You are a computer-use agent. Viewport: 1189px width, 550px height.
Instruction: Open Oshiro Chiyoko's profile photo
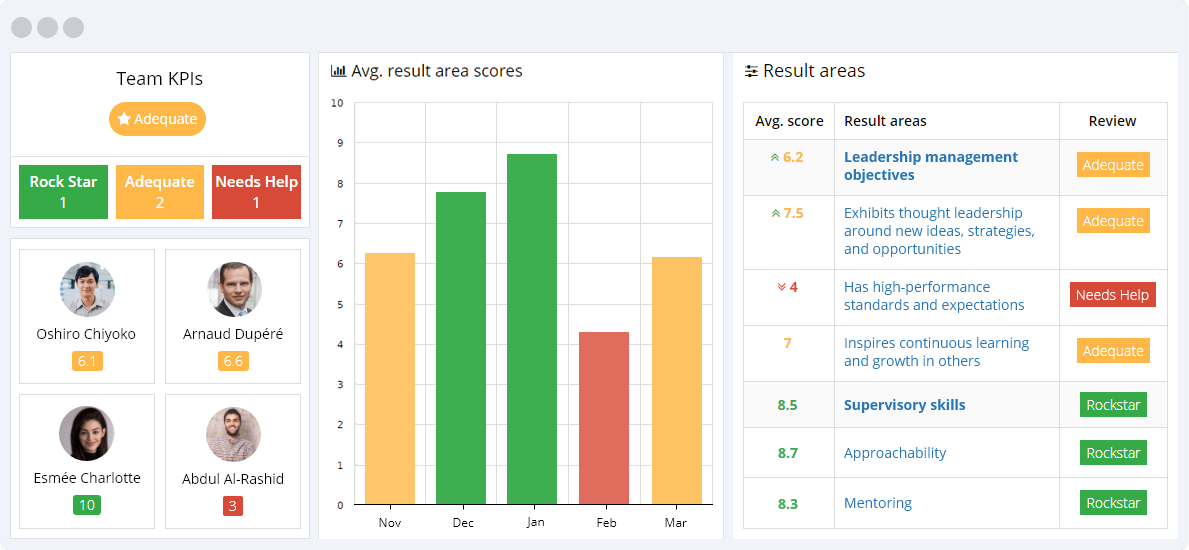click(87, 290)
